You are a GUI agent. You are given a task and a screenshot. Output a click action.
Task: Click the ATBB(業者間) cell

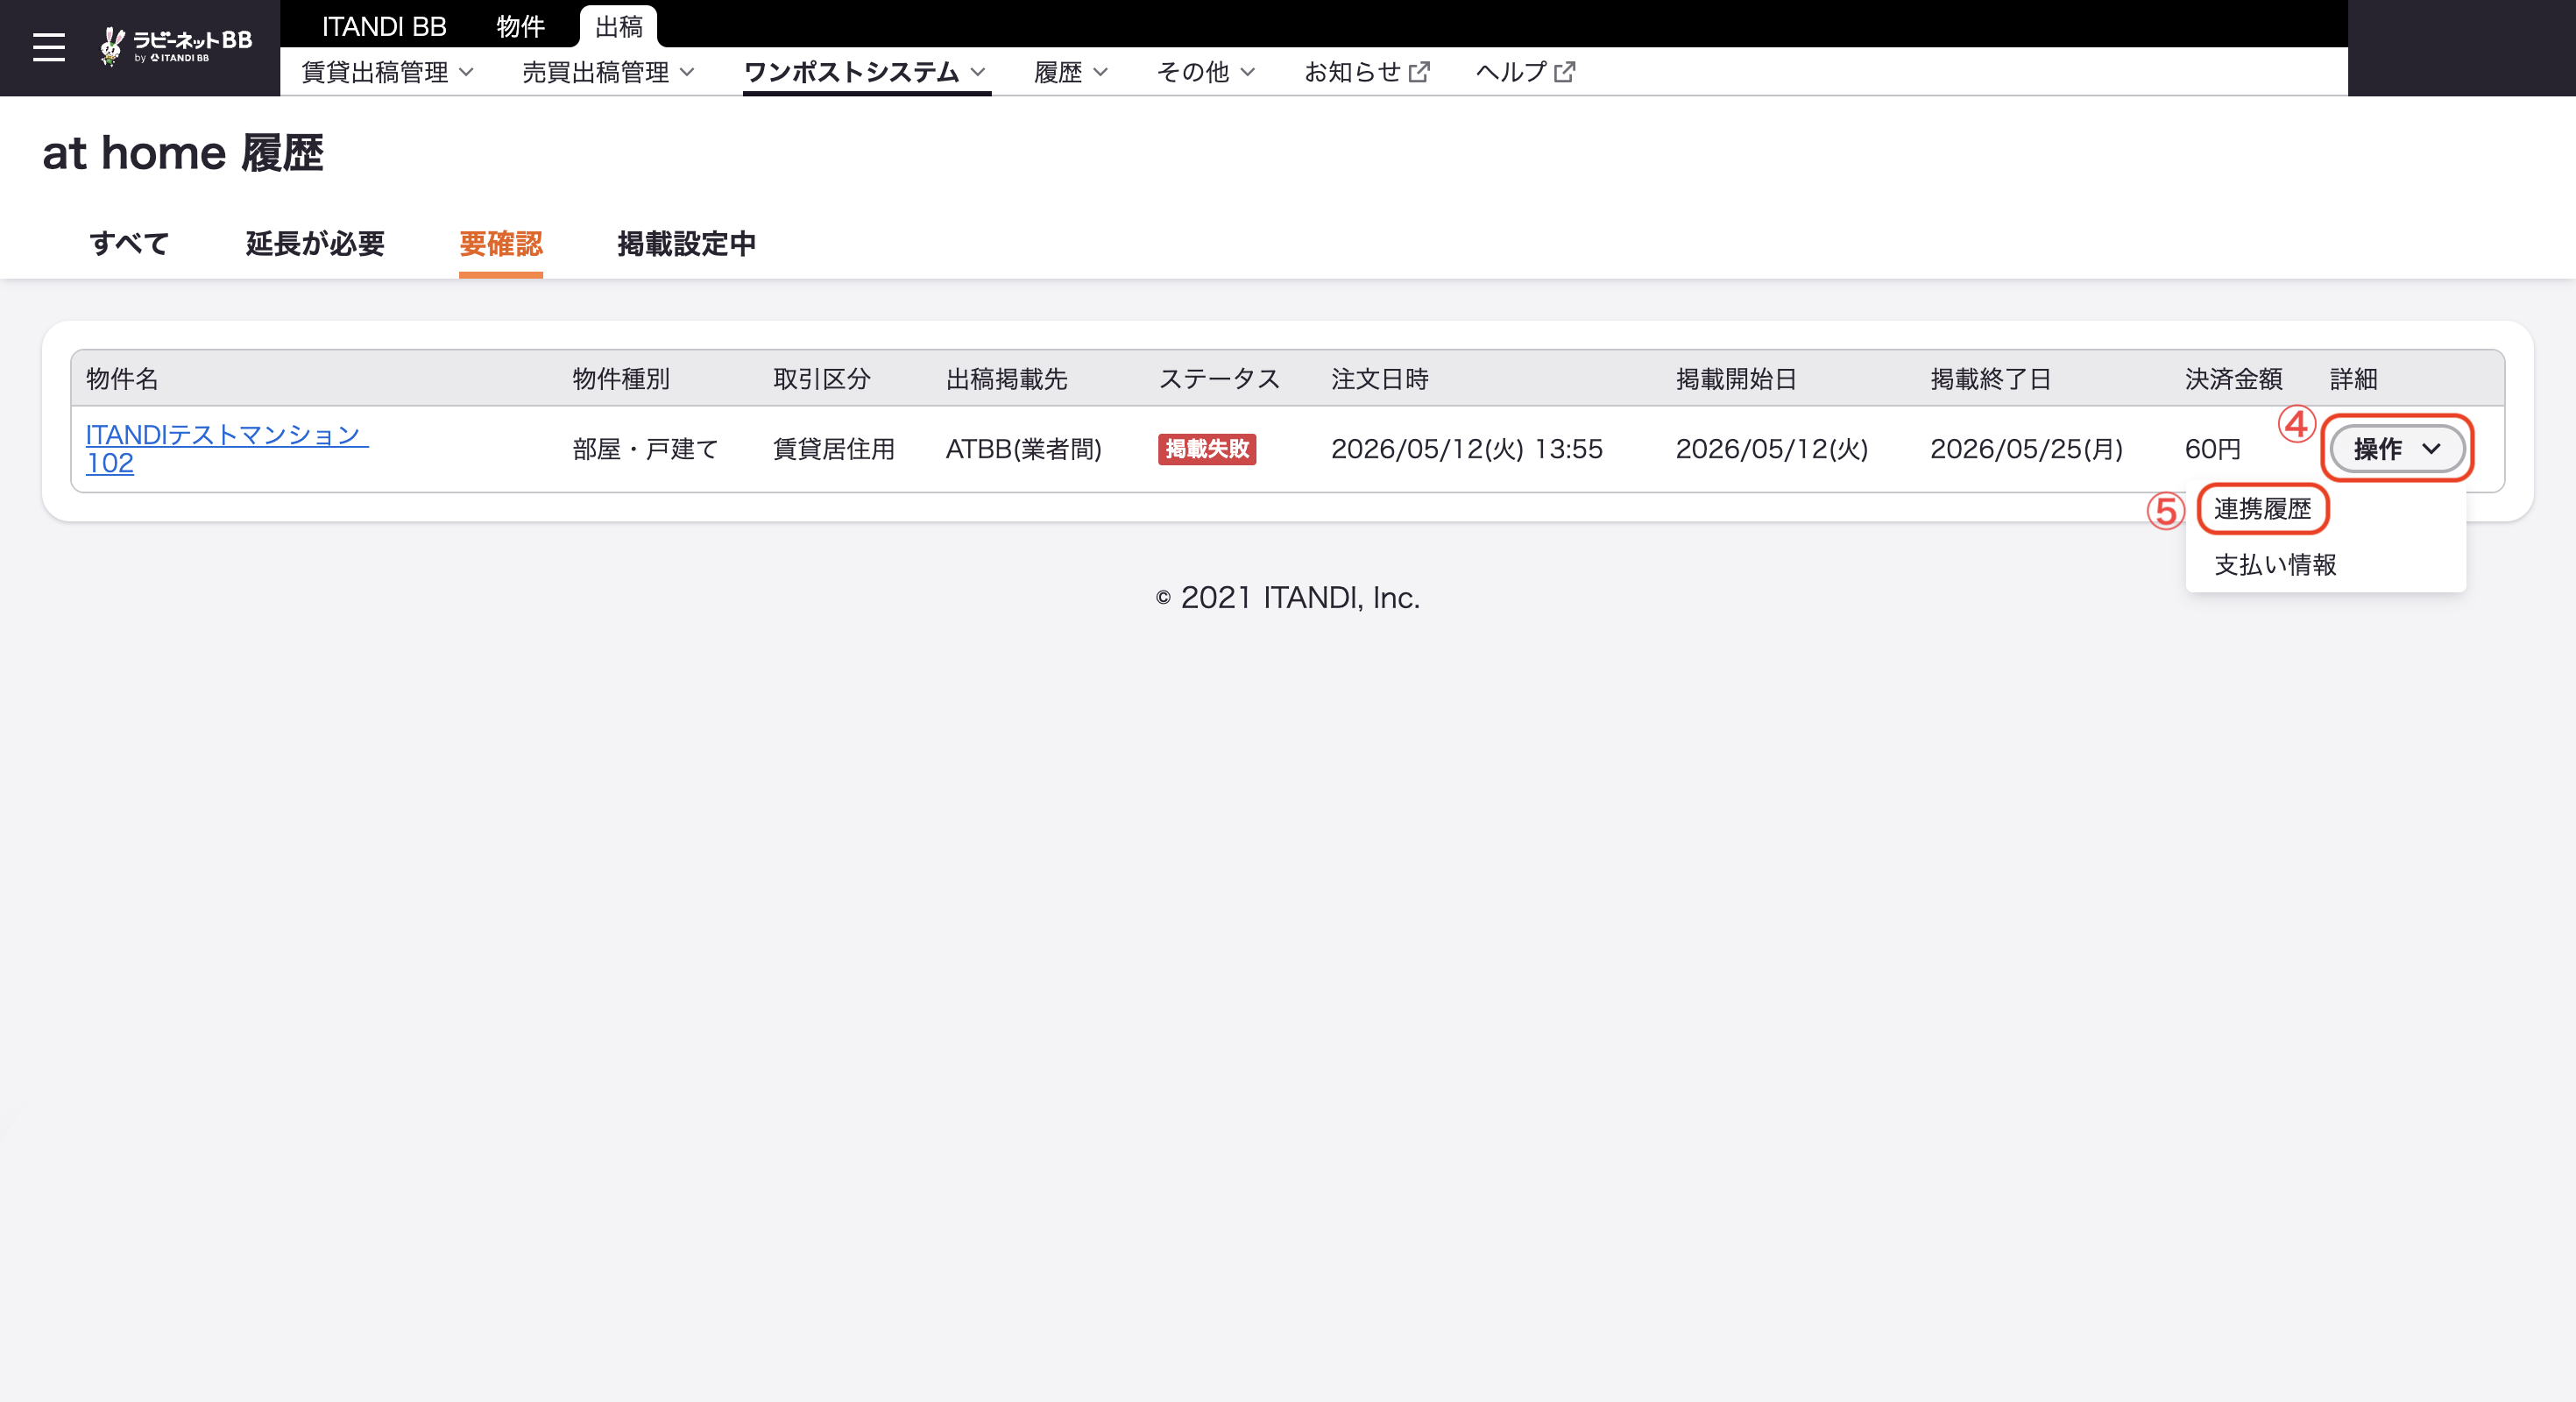[1024, 449]
